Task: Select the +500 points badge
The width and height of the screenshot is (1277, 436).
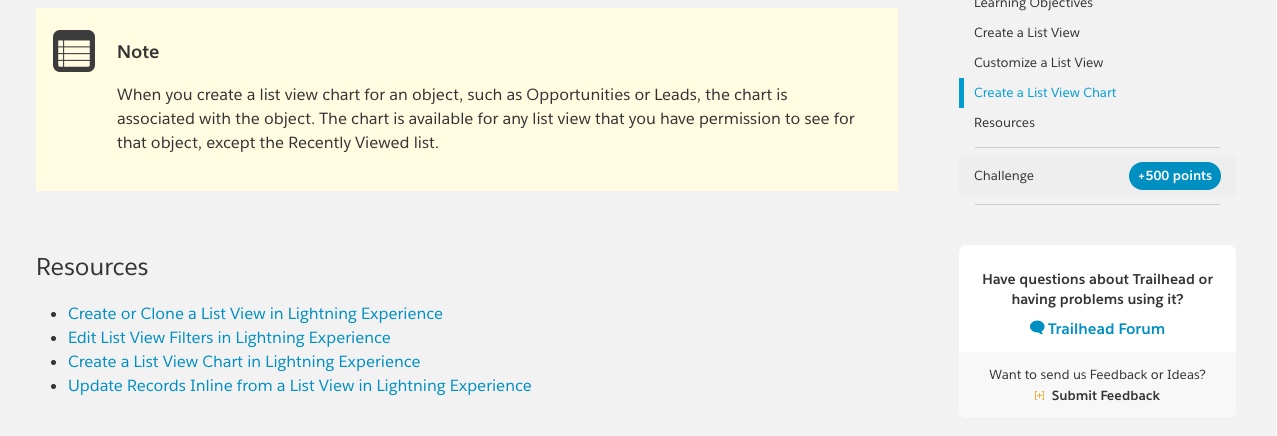Action: tap(1174, 176)
